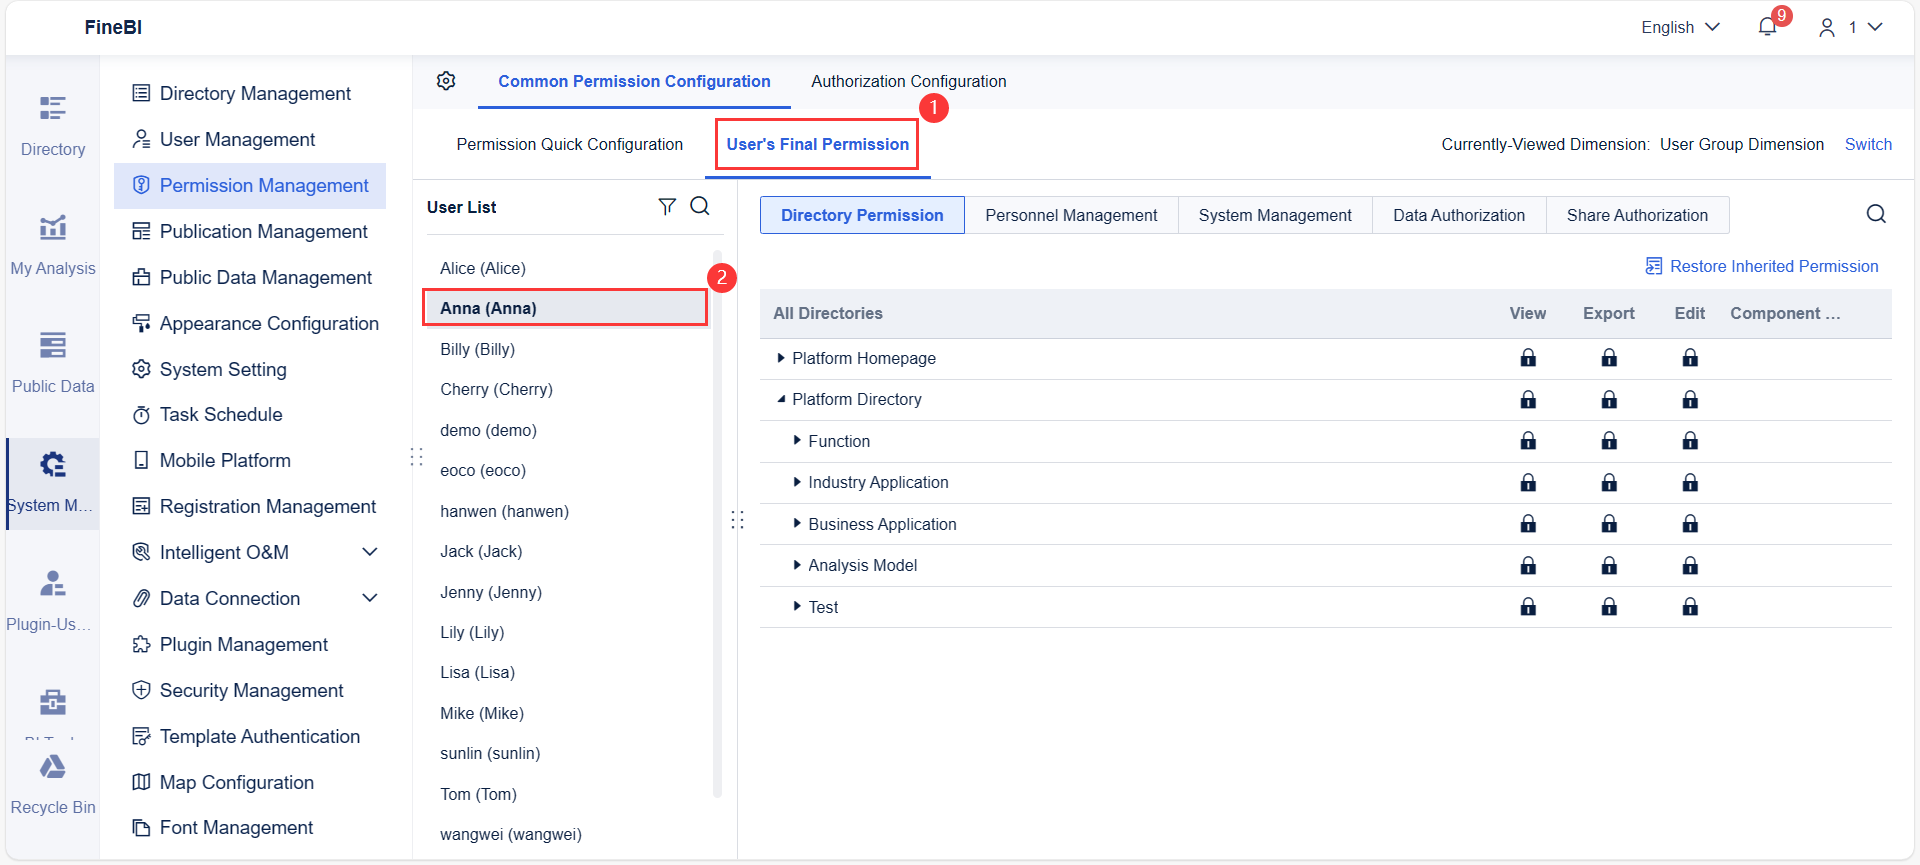This screenshot has width=1920, height=865.
Task: Switch to the Authorization Configuration tab
Action: coord(908,81)
